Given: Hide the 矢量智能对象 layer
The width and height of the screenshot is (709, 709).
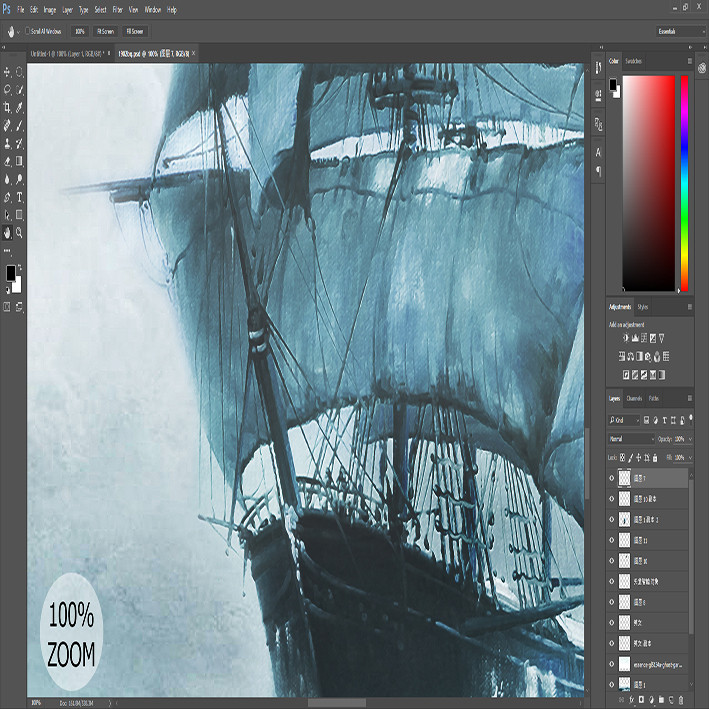Looking at the screenshot, I should (612, 581).
